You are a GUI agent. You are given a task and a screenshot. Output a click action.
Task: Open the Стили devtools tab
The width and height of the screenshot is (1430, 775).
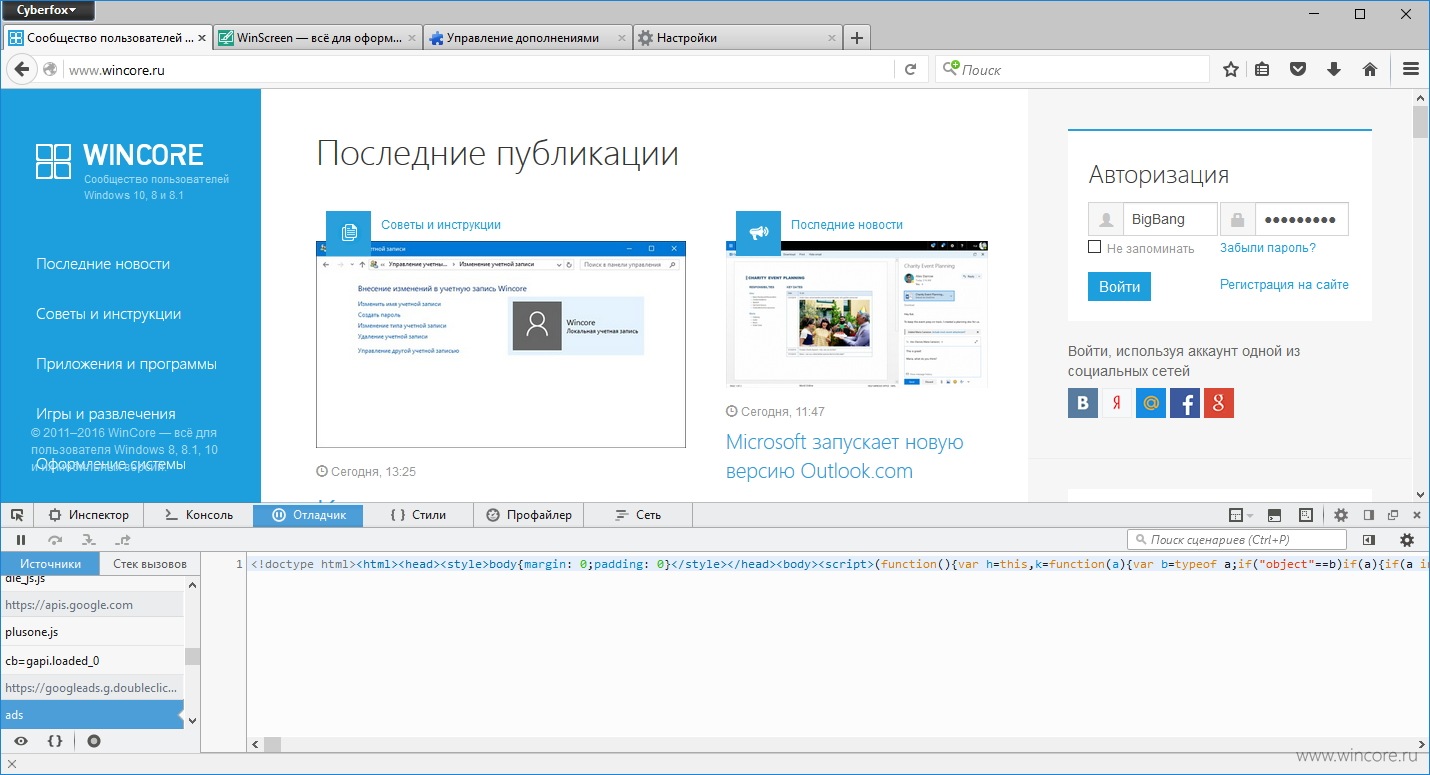(x=418, y=515)
